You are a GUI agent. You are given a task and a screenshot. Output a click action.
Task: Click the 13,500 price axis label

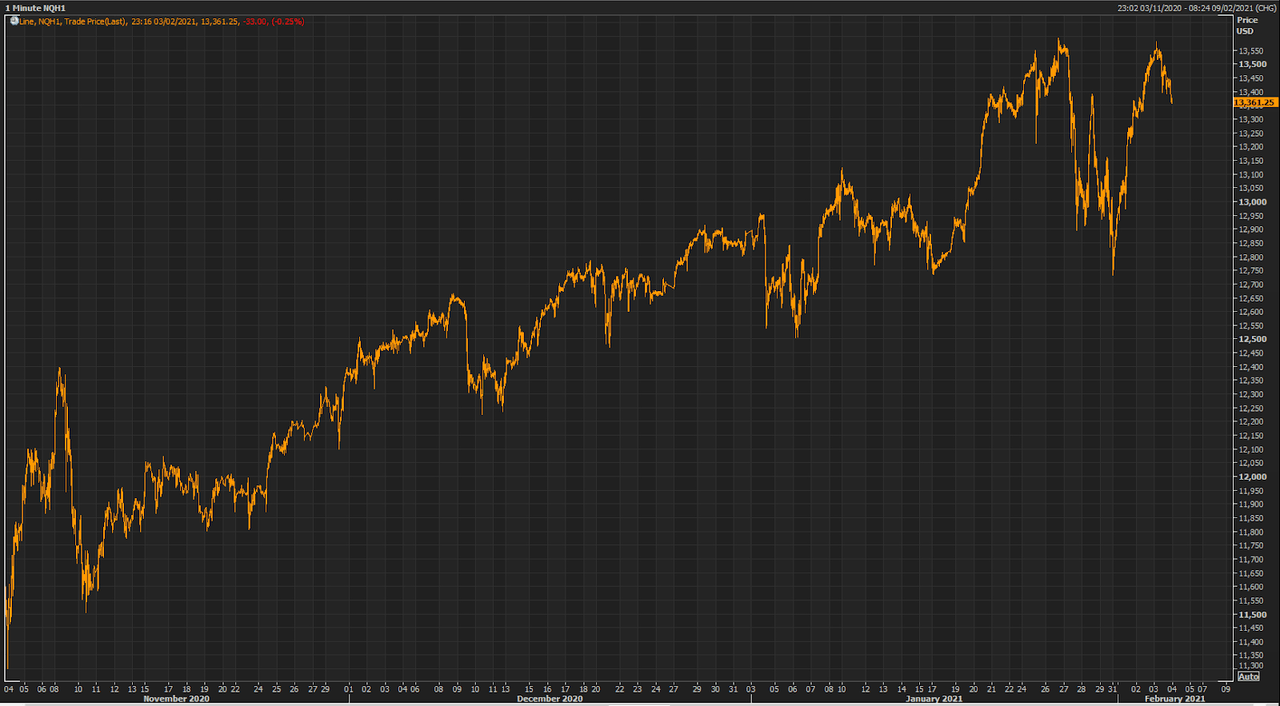pyautogui.click(x=1252, y=64)
